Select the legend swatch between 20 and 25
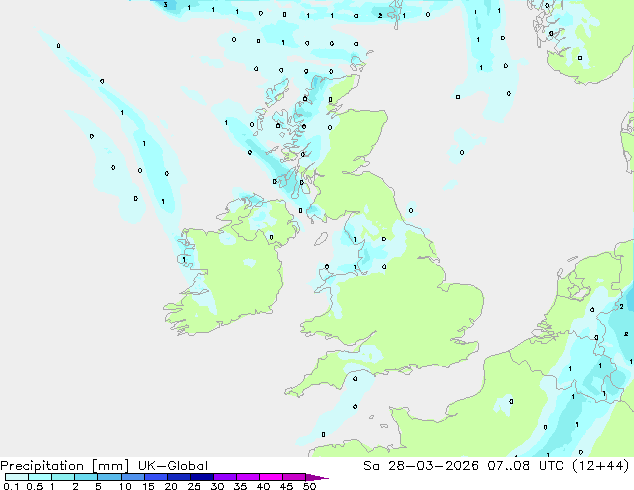Screen dimensions: 634x490 178,477
